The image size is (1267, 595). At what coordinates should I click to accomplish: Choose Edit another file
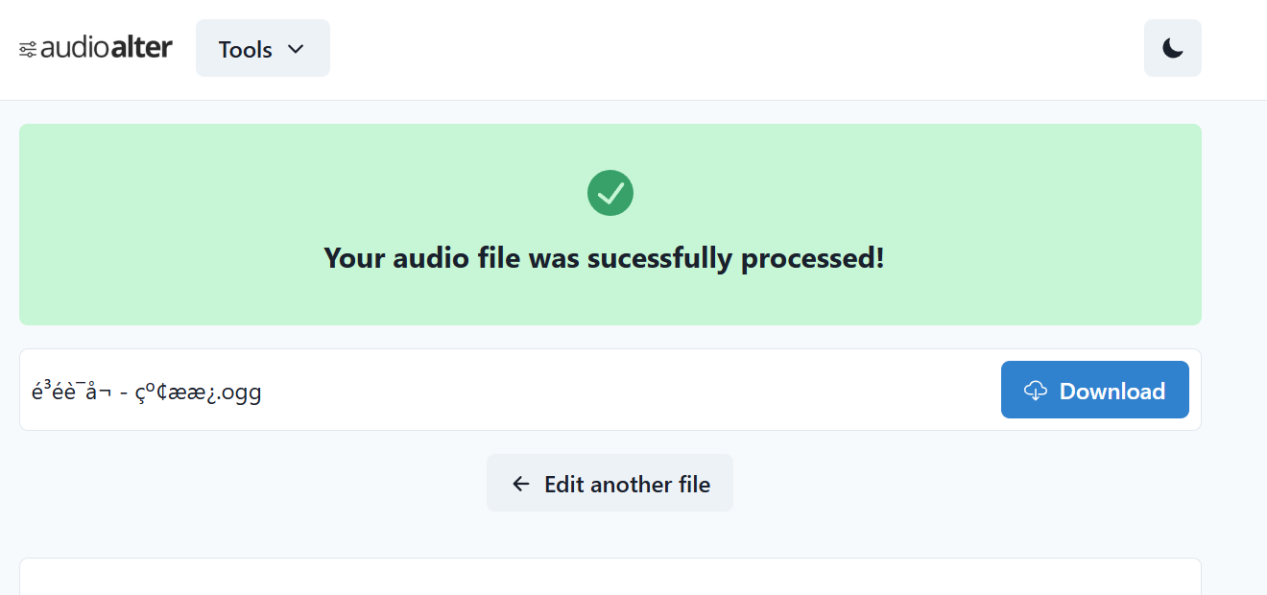[610, 484]
